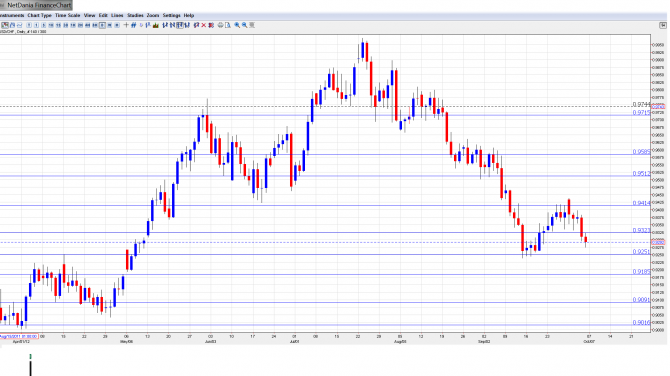The width and height of the screenshot is (670, 376).
Task: Click the corner button above price axis
Action: click(663, 26)
